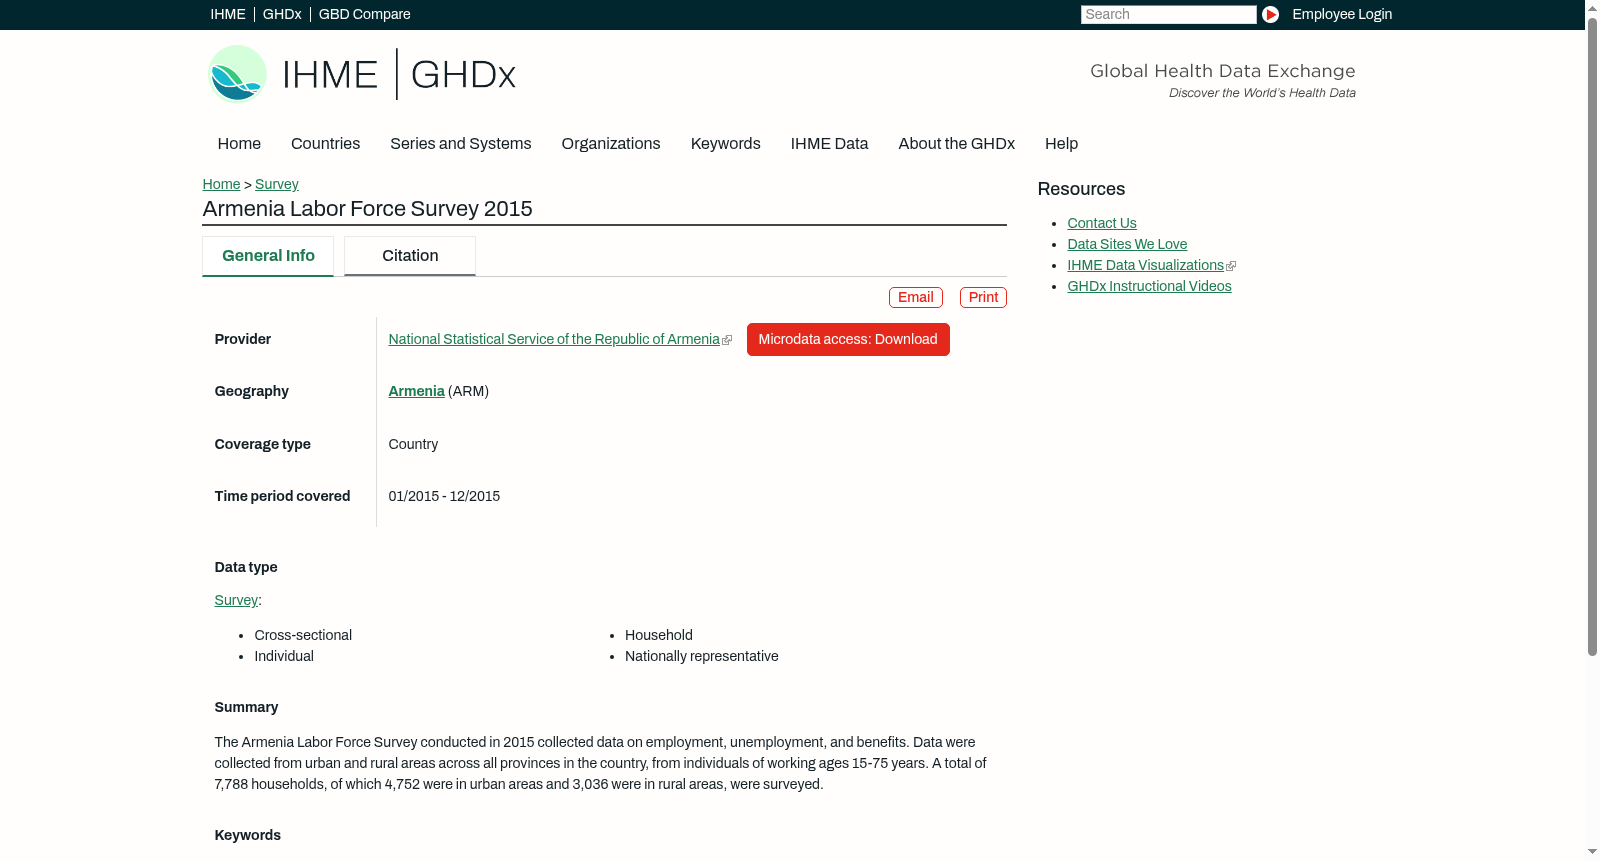Screen dimensions: 1600x861
Task: Open IHME link in top bar
Action: (228, 14)
